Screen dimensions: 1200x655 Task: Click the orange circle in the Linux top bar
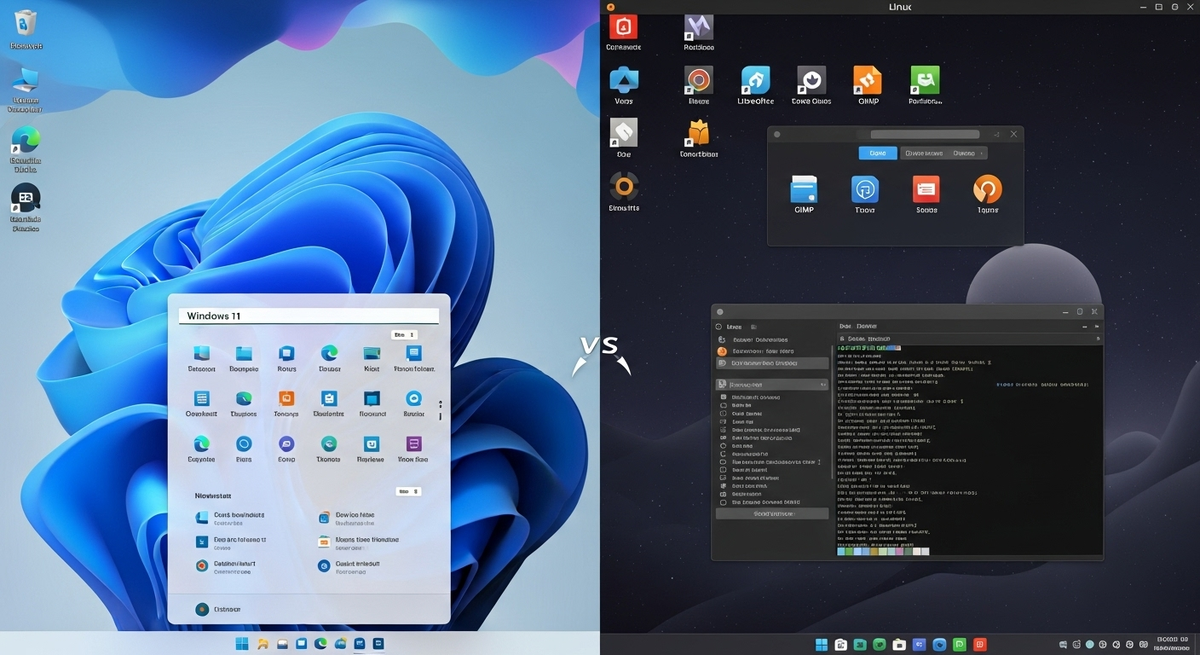610,7
